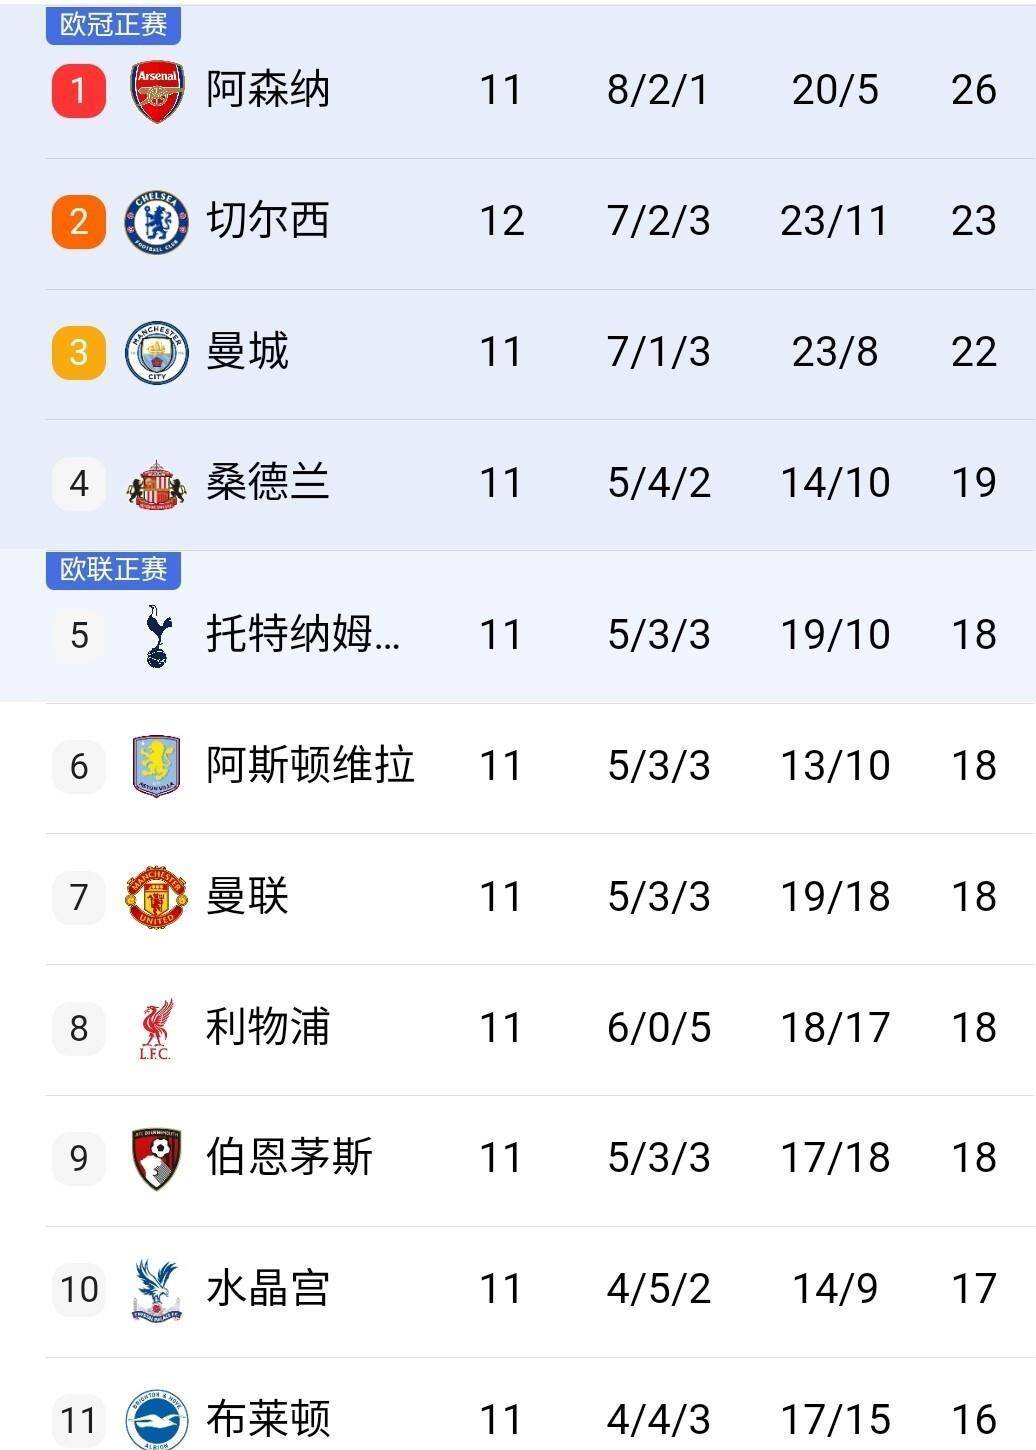The width and height of the screenshot is (1036, 1450).
Task: Click the Liverpool L.F.C. logo
Action: click(155, 1029)
